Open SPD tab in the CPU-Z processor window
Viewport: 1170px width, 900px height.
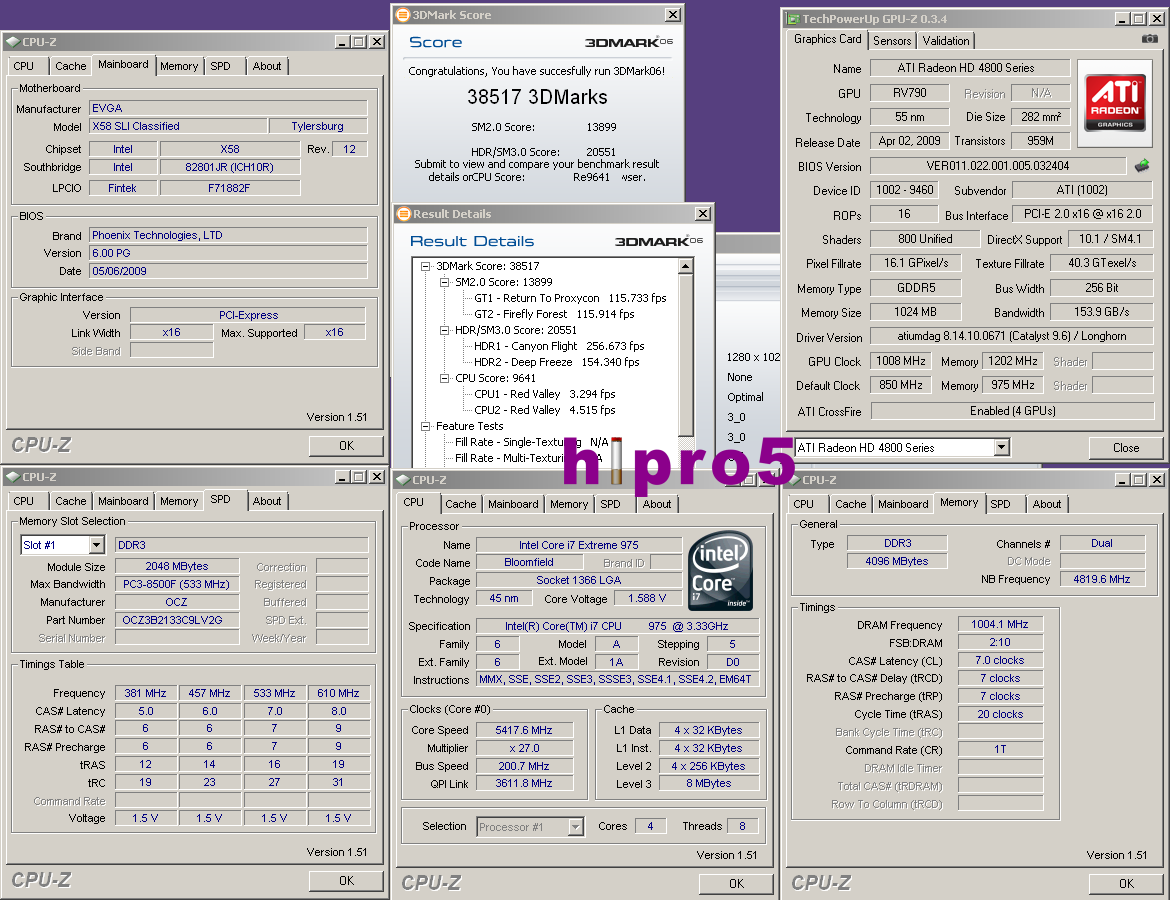610,504
